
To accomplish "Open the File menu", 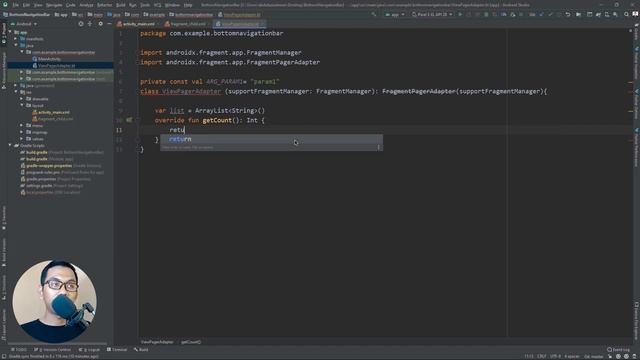I will coord(16,5).
